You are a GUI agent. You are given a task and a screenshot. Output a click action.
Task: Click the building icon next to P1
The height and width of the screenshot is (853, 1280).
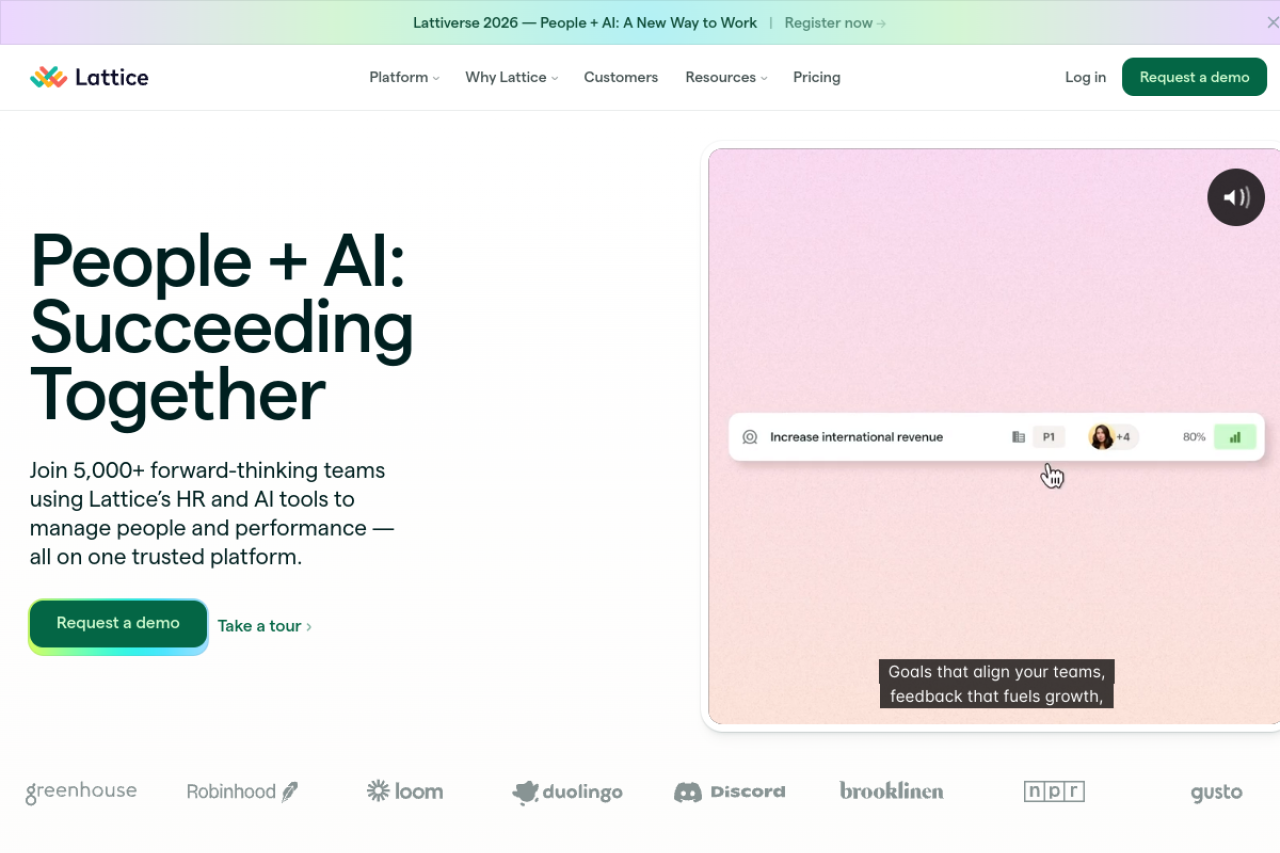[1018, 437]
